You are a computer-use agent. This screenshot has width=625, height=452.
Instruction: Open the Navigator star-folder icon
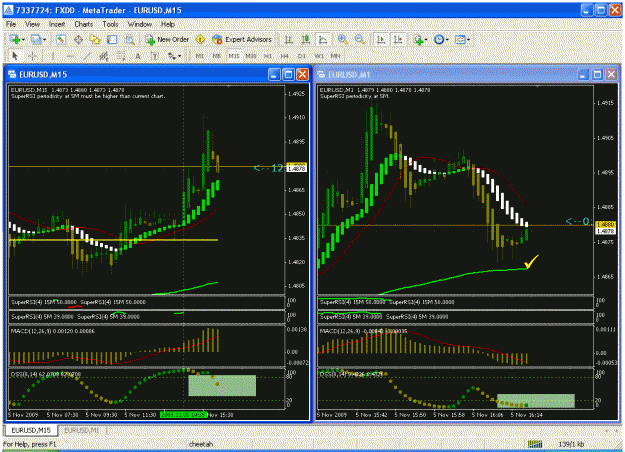click(x=95, y=39)
